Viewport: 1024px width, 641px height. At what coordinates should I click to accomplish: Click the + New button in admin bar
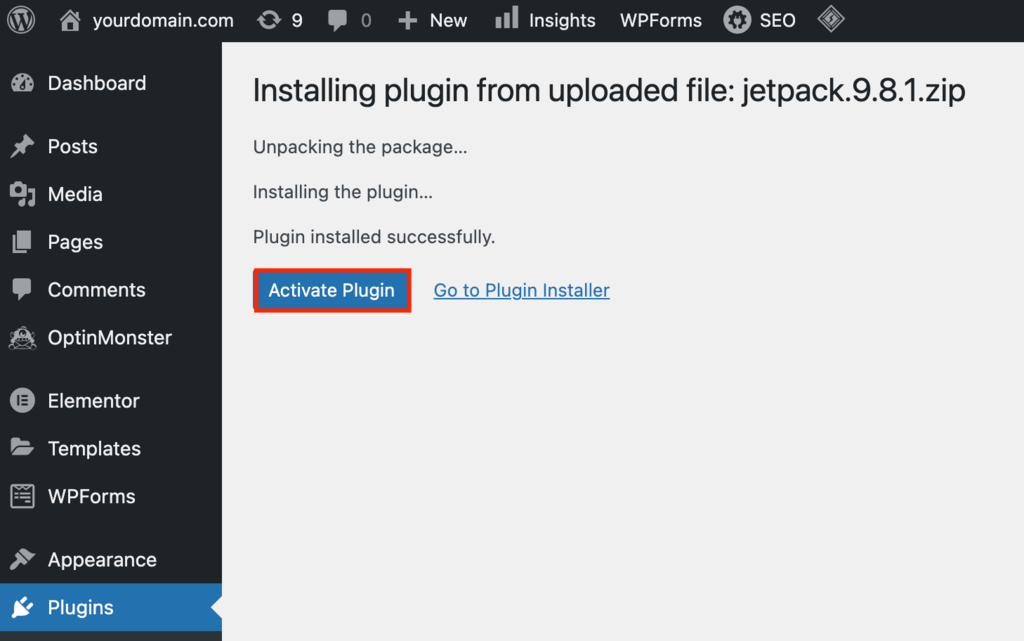coord(432,20)
